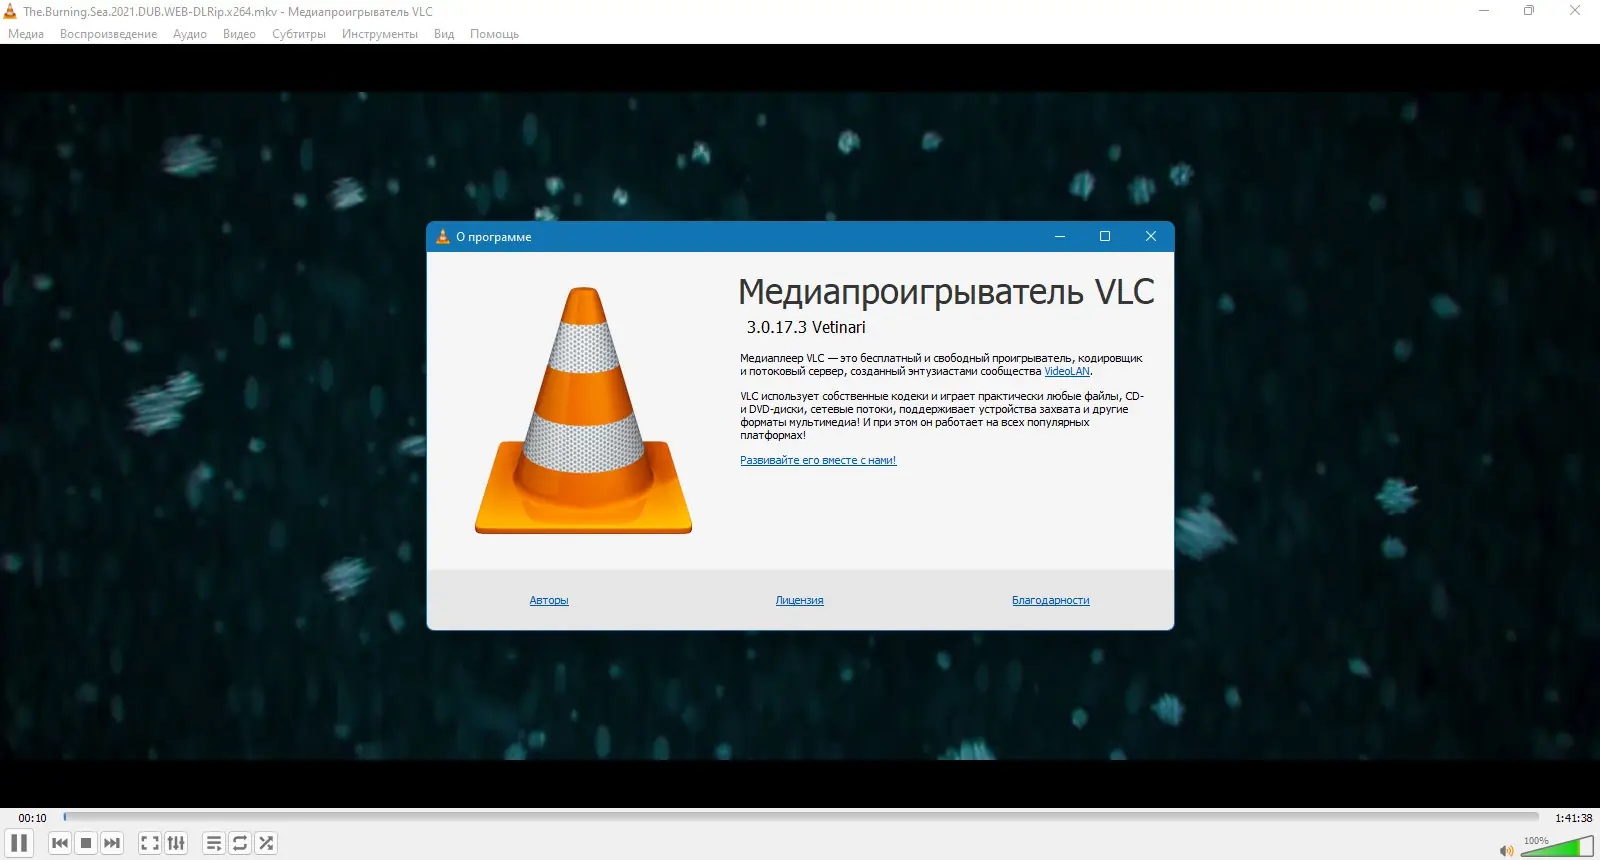Click the total duration 1:41:38
This screenshot has width=1600, height=860.
(1574, 818)
